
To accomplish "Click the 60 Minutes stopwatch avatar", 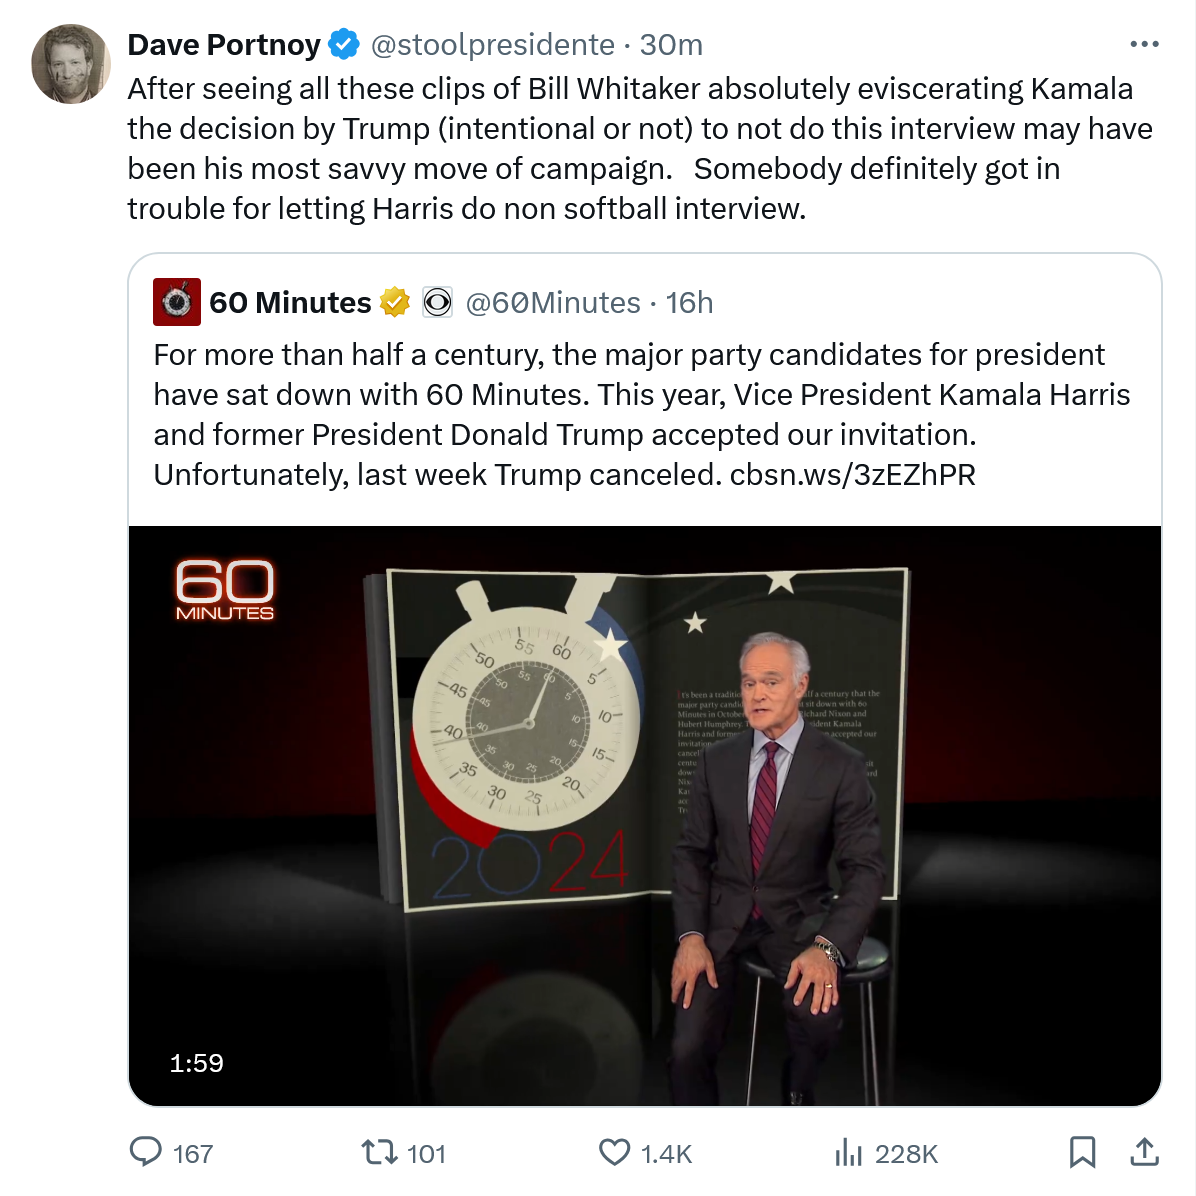I will (177, 302).
